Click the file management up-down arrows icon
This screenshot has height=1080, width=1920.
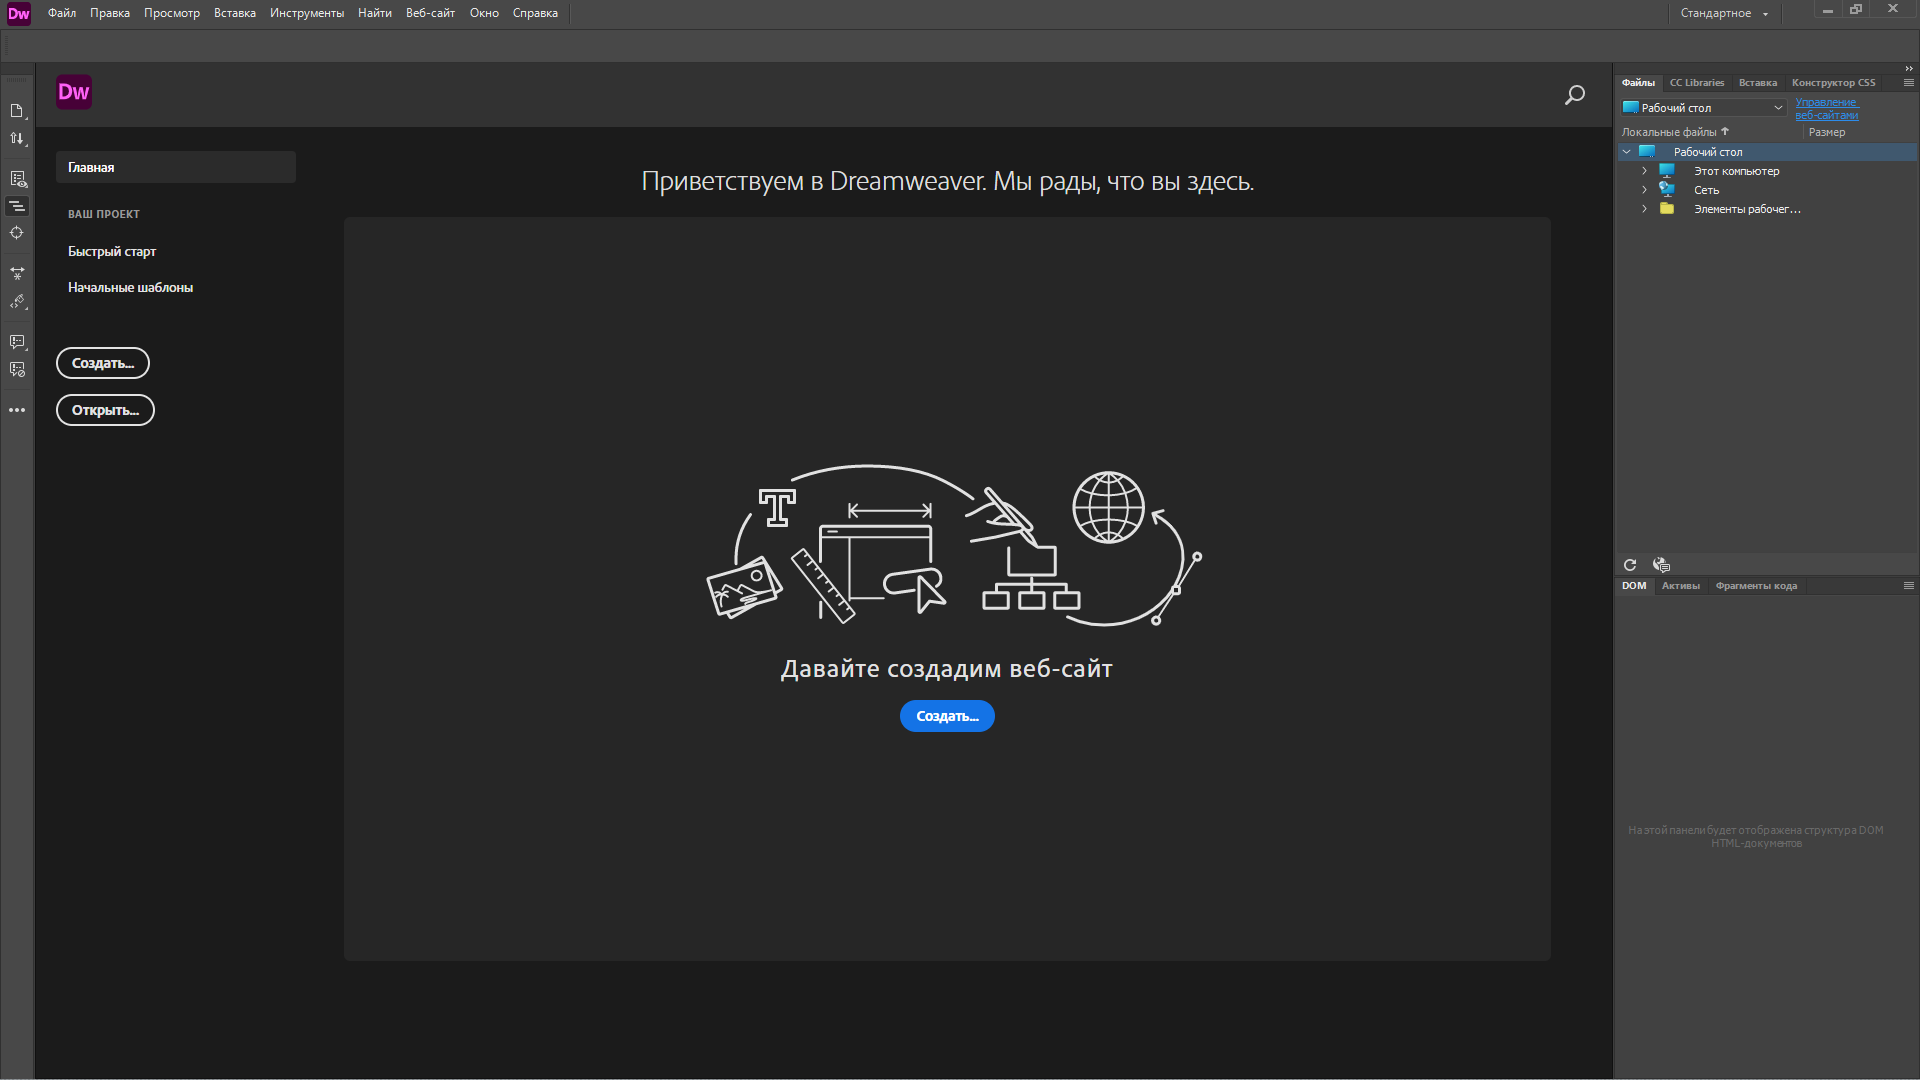pos(17,139)
